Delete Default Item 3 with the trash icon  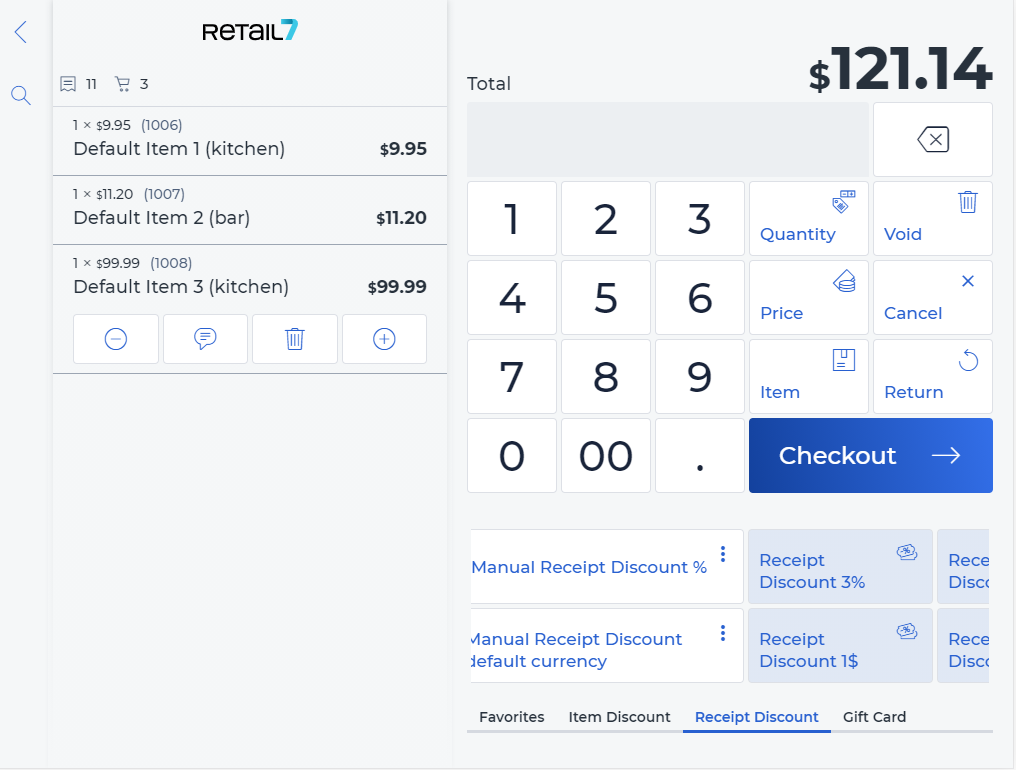click(295, 339)
